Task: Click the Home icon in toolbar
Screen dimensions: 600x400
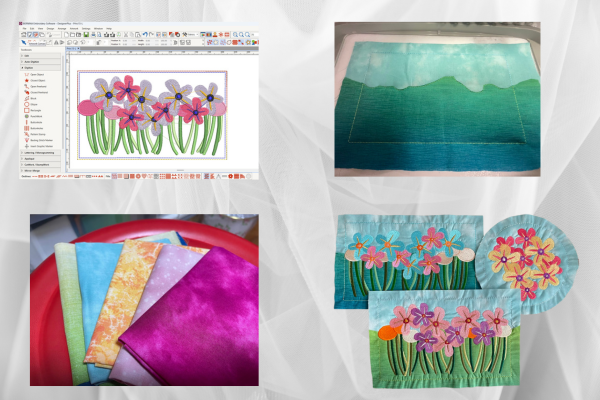Action: click(x=23, y=34)
